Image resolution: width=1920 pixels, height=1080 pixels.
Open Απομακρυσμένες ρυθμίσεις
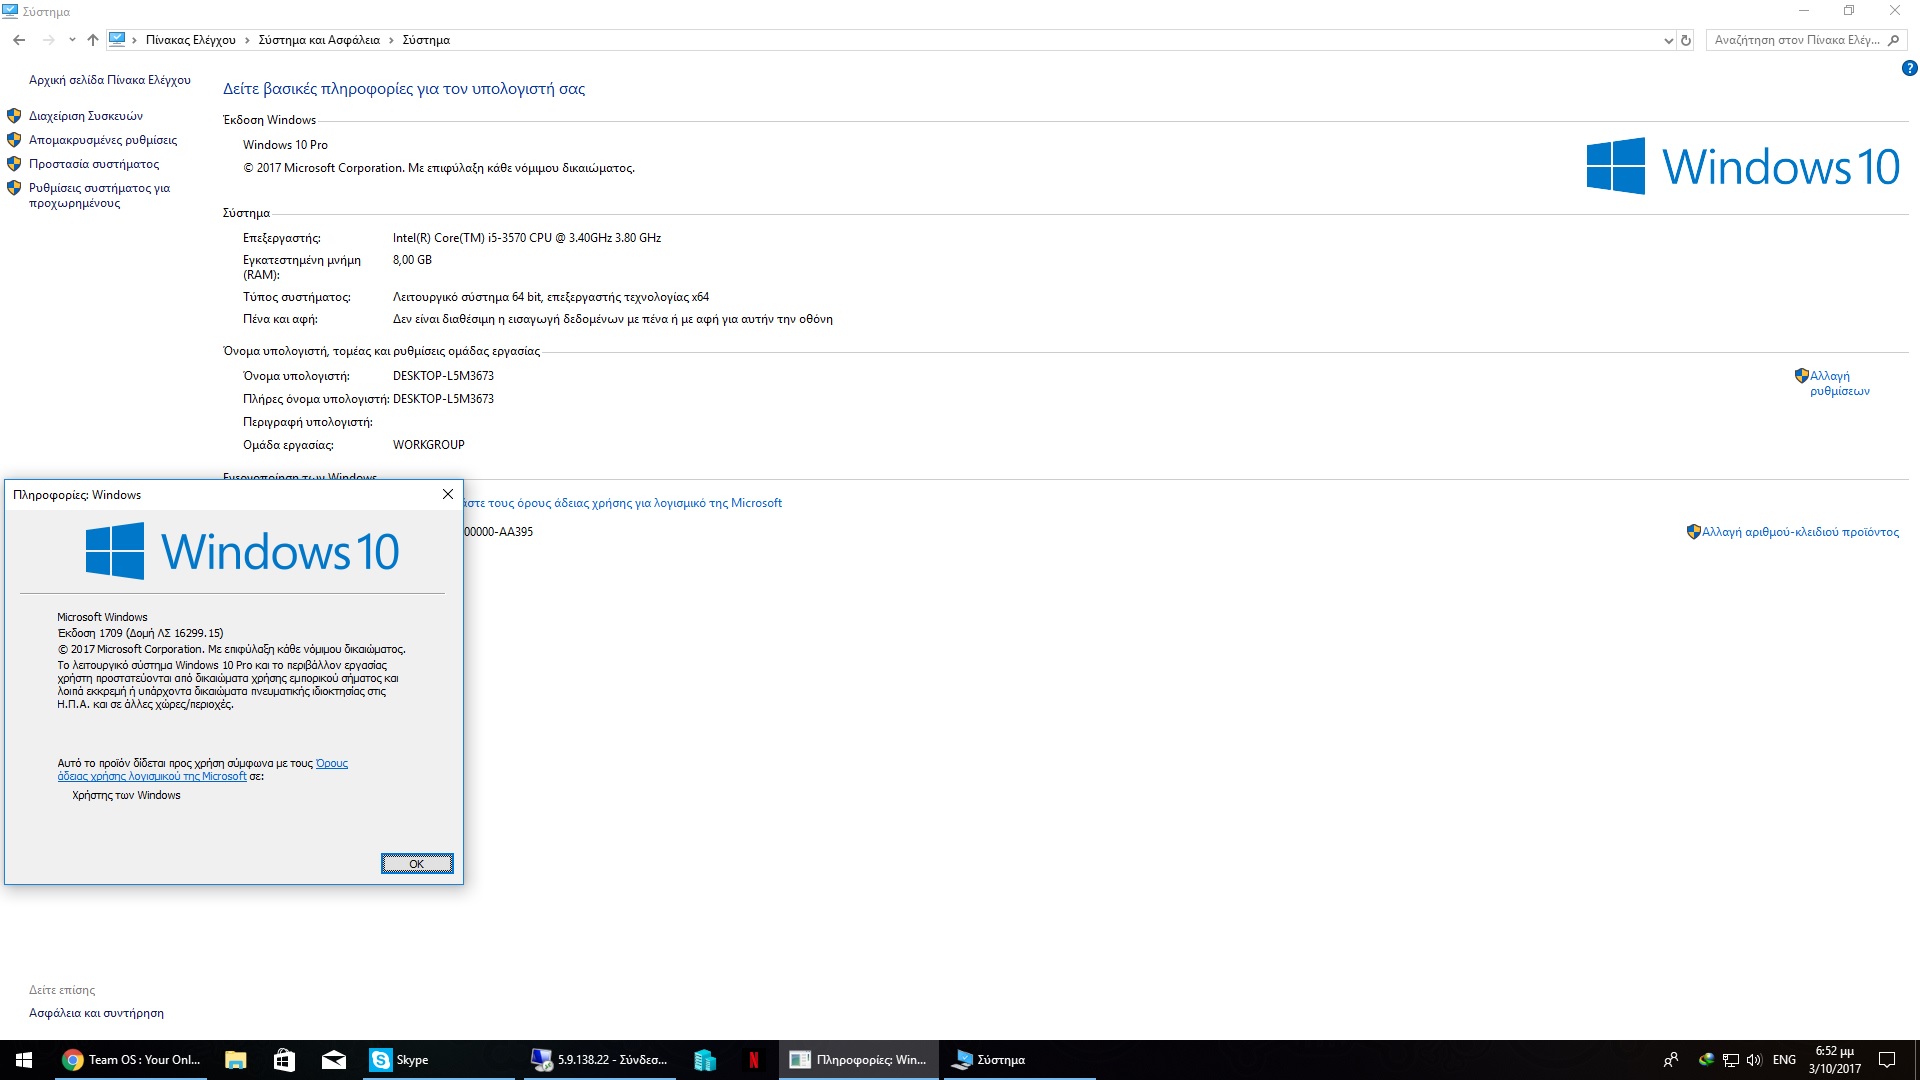(x=103, y=140)
